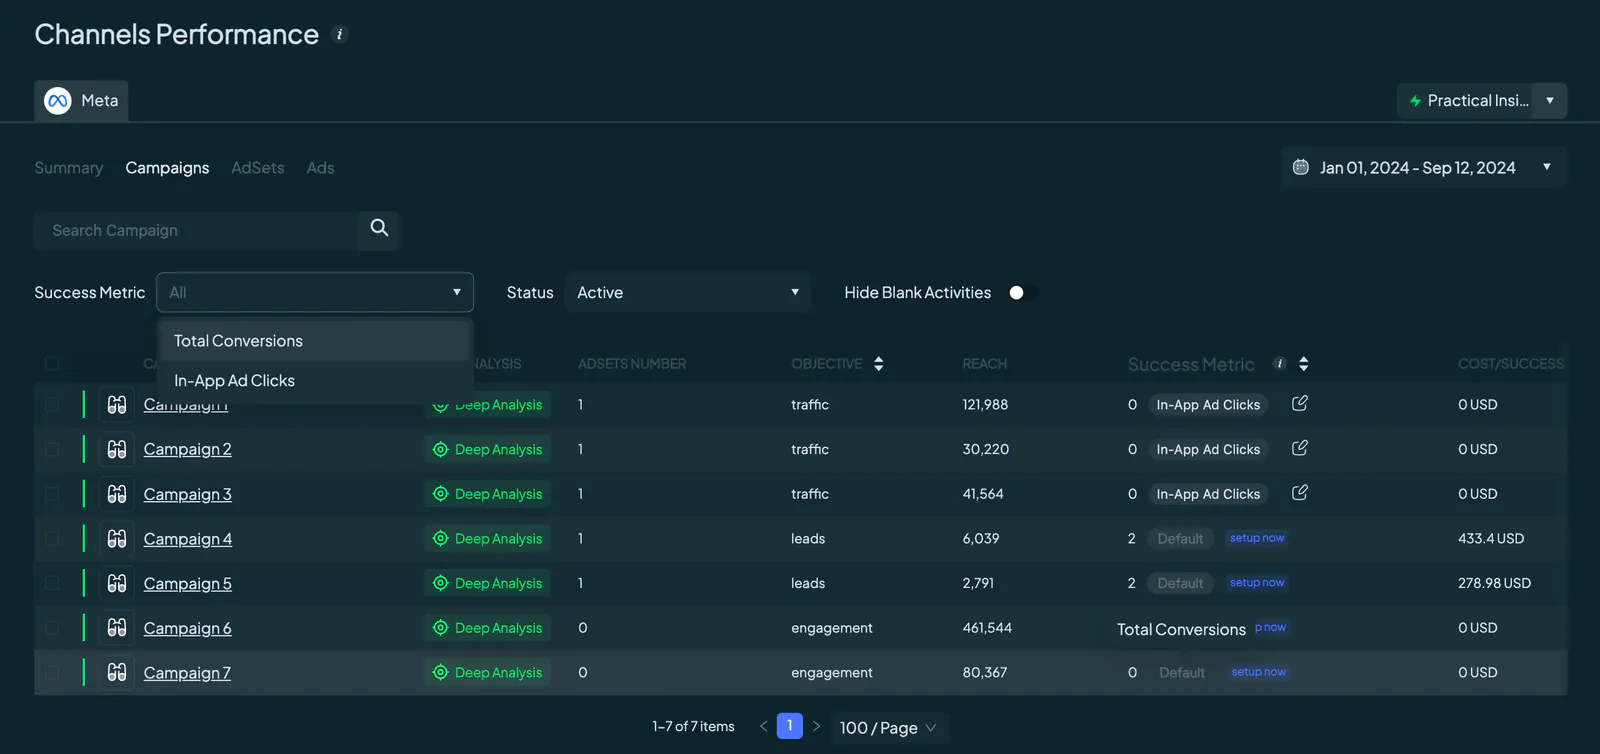Image resolution: width=1600 pixels, height=754 pixels.
Task: Choose In-App Ad Clicks from dropdown list
Action: coord(315,381)
